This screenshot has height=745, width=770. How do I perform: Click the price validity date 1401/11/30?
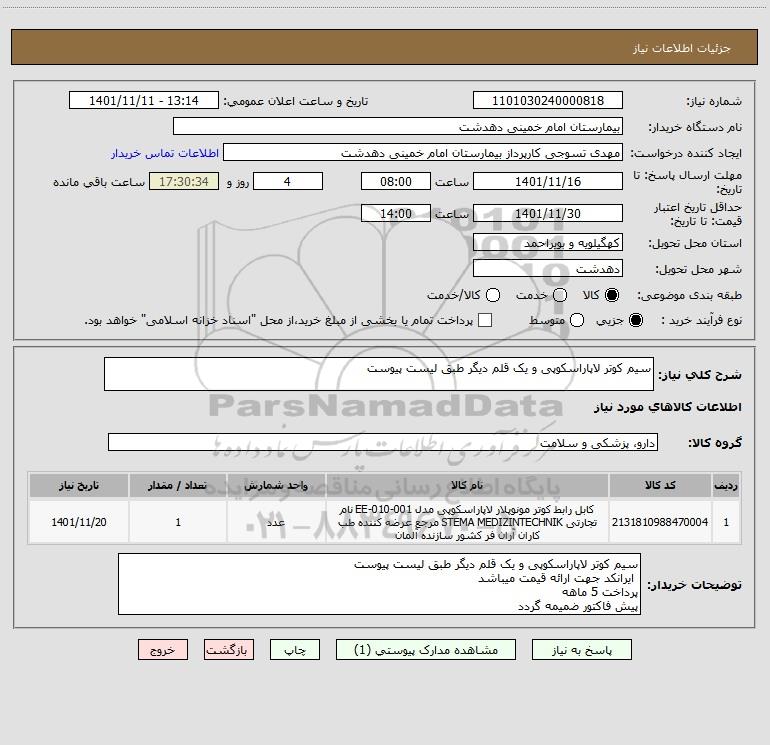point(548,214)
